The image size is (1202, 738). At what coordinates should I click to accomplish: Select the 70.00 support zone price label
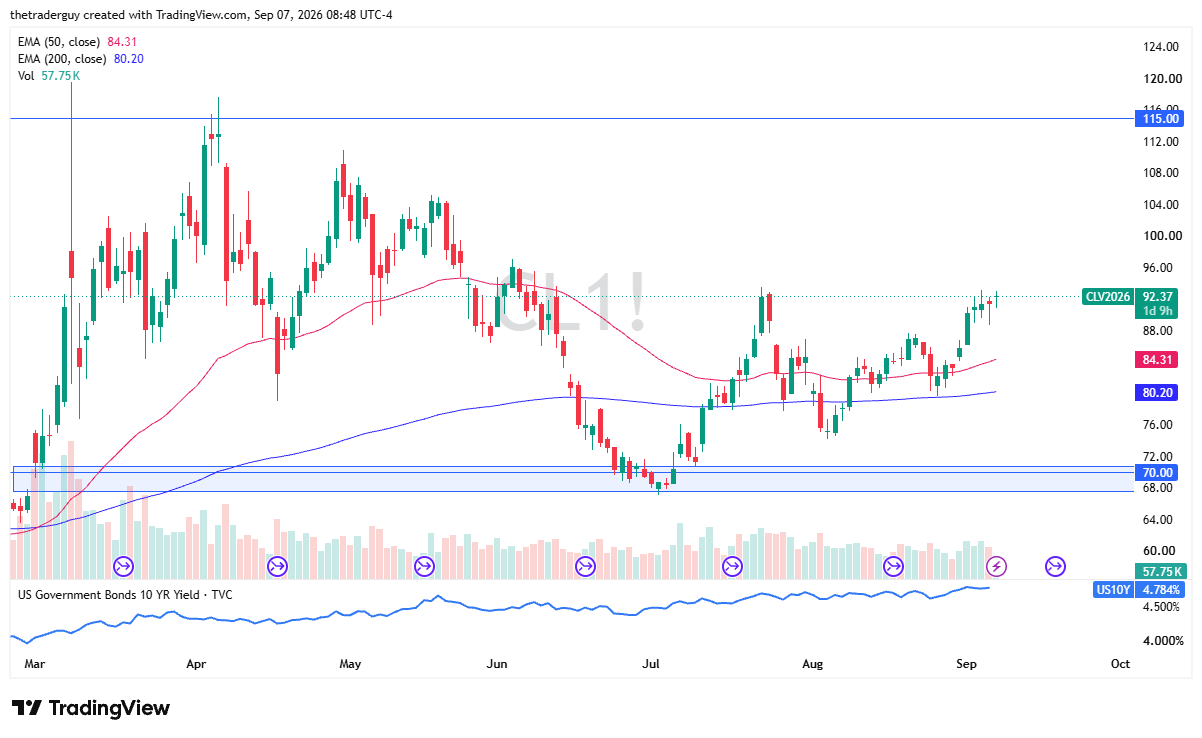point(1158,472)
